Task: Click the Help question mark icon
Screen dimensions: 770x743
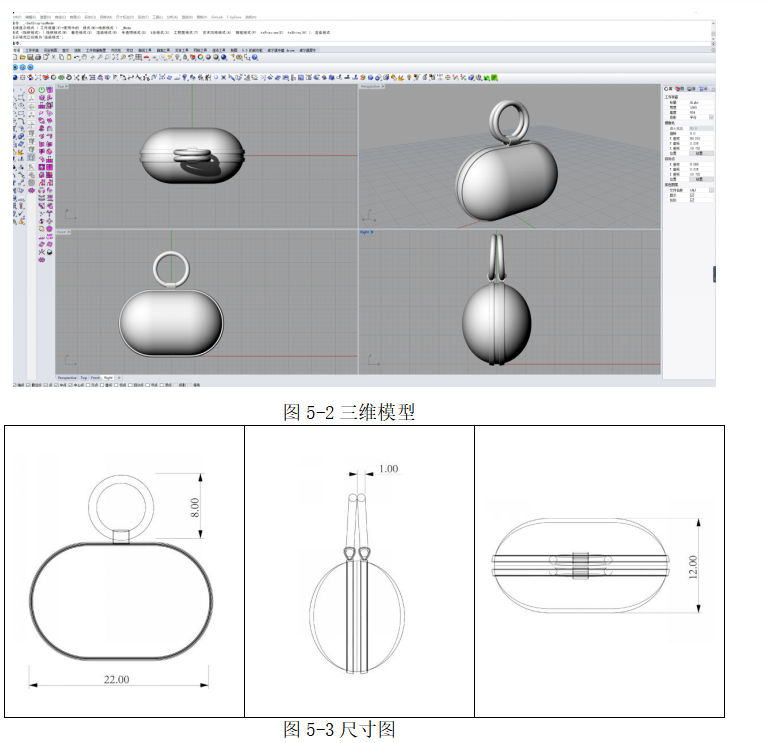Action: (x=254, y=57)
